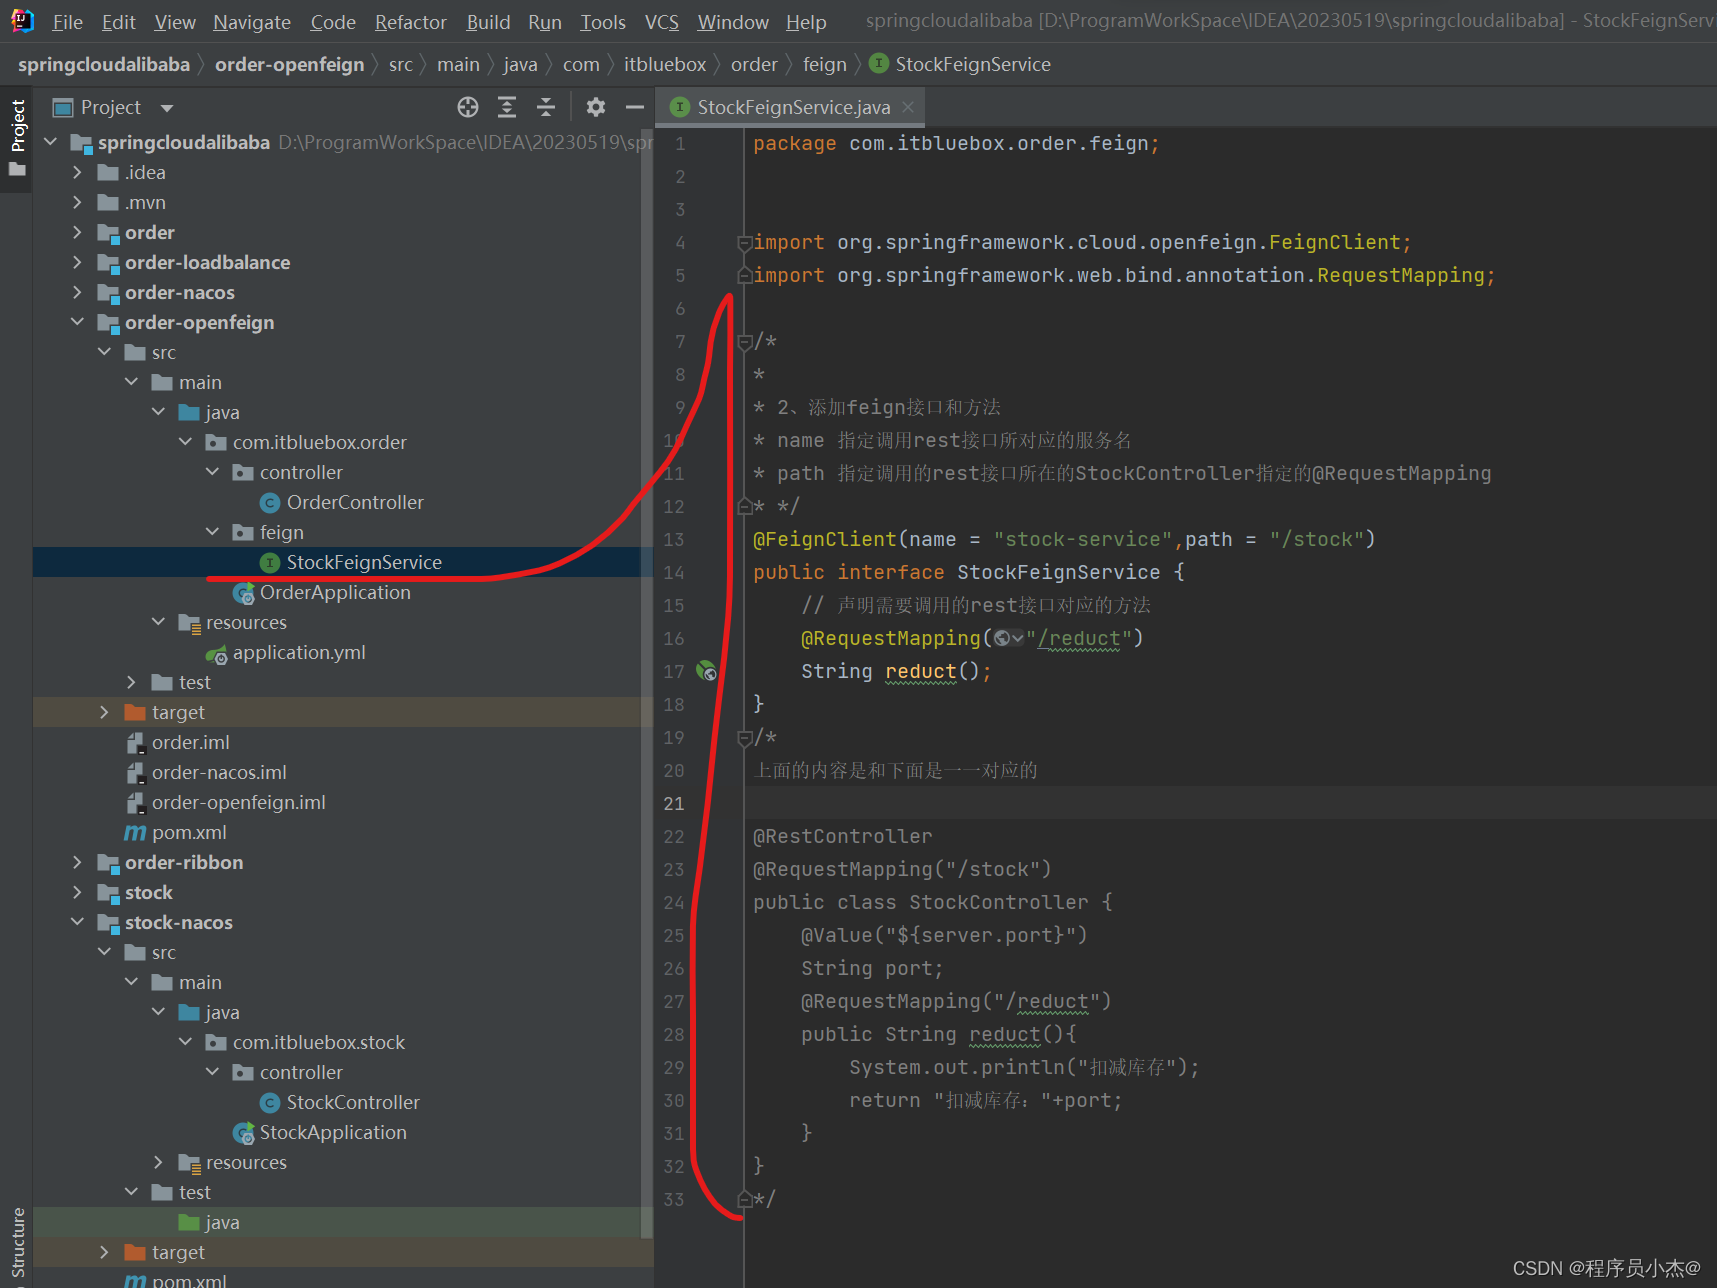This screenshot has height=1288, width=1717.
Task: Click the IntelliJ IDEA logo icon
Action: tap(22, 21)
